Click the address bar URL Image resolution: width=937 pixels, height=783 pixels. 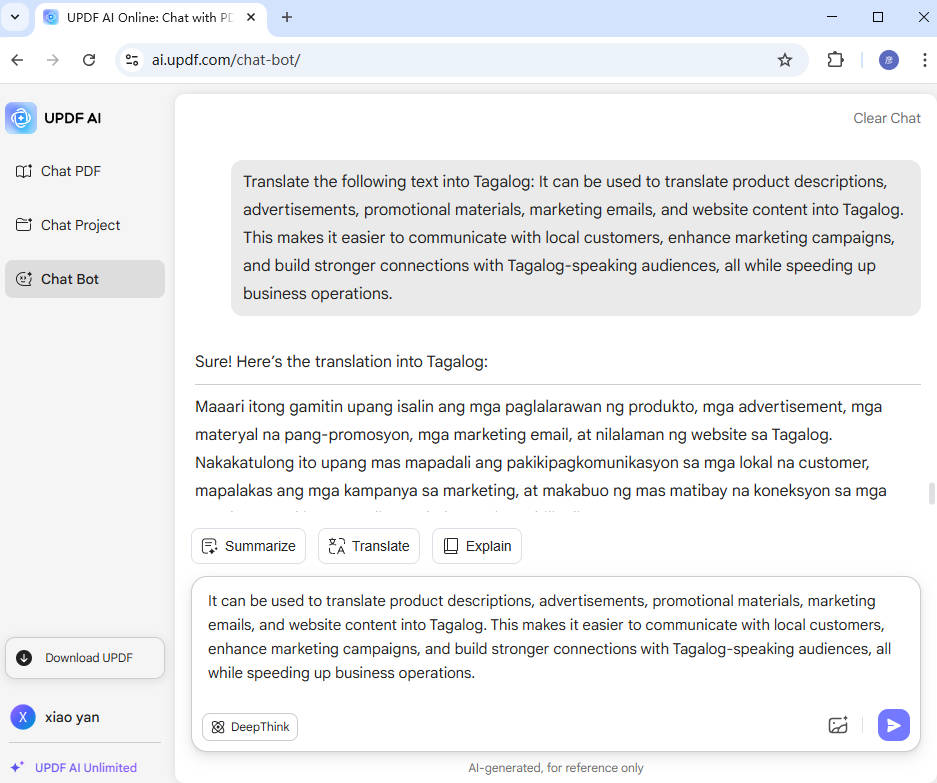point(226,60)
